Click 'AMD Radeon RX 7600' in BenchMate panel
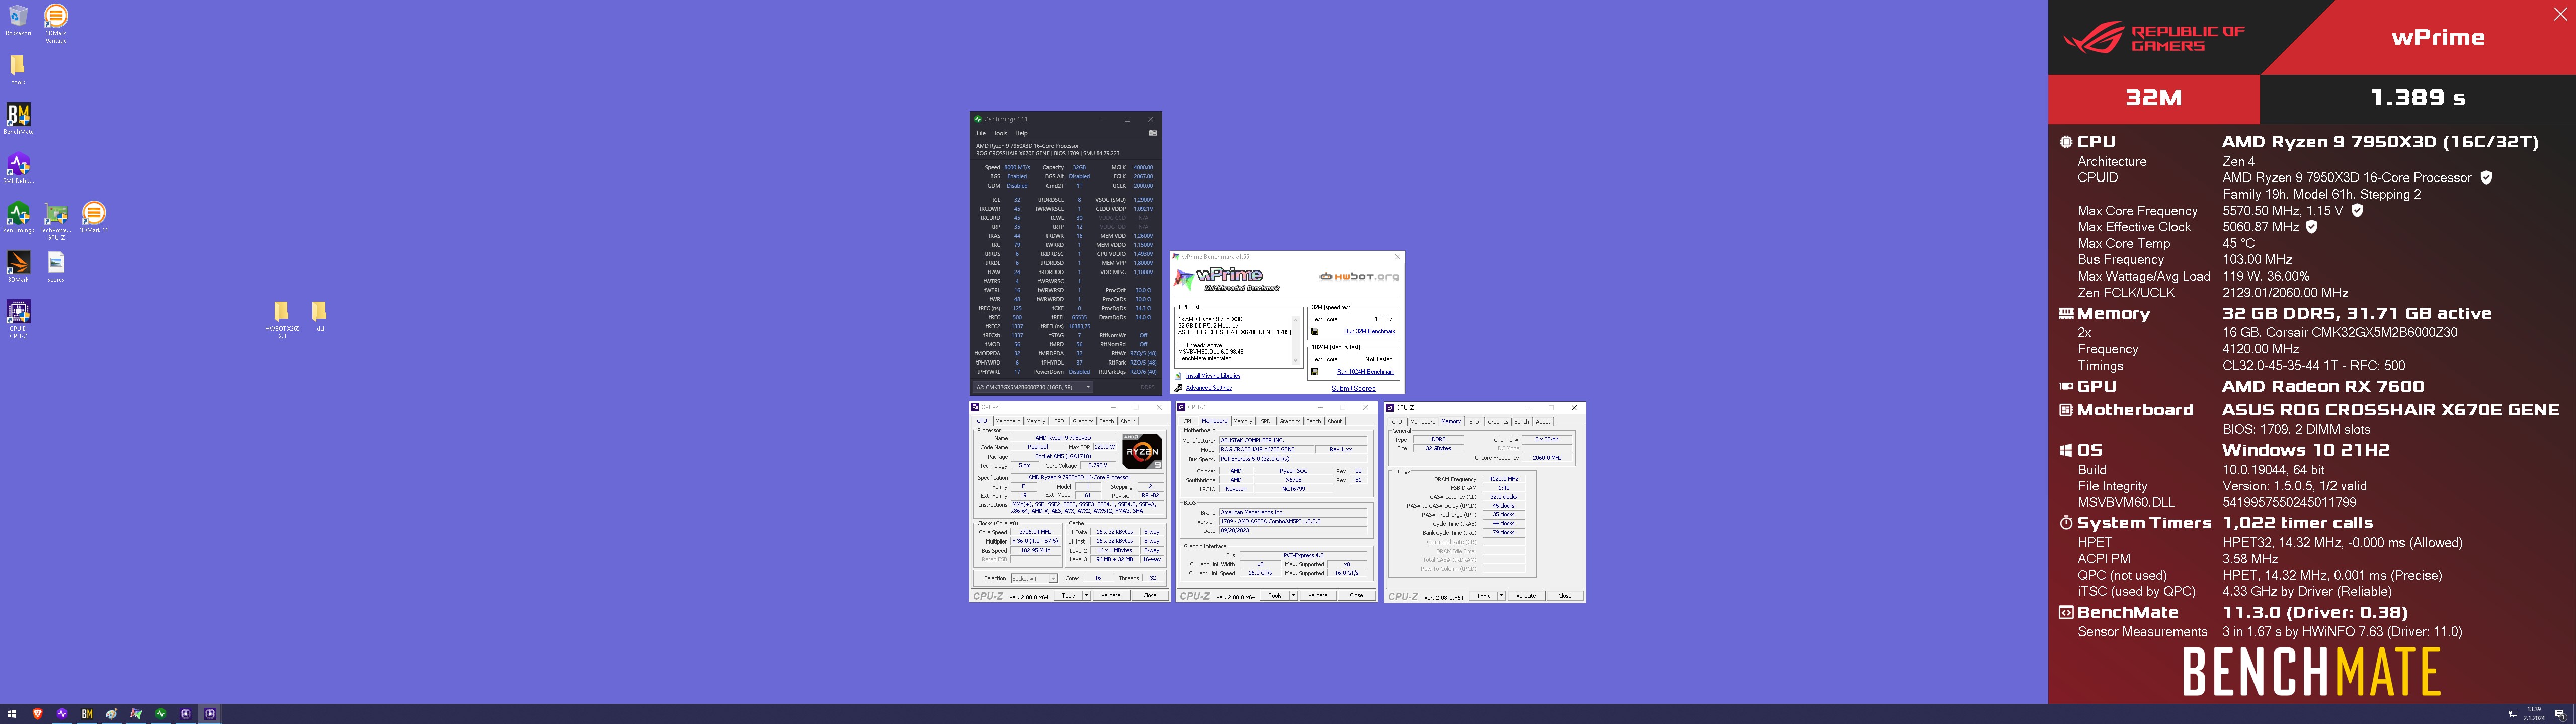This screenshot has width=2576, height=724. (x=2323, y=386)
